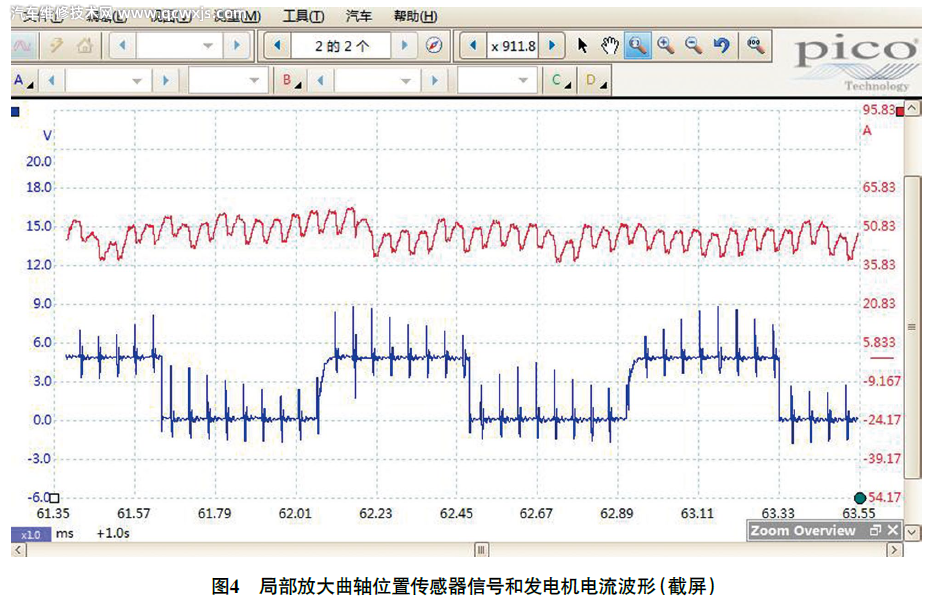
Task: Open channel B options dropdown
Action: pos(291,81)
